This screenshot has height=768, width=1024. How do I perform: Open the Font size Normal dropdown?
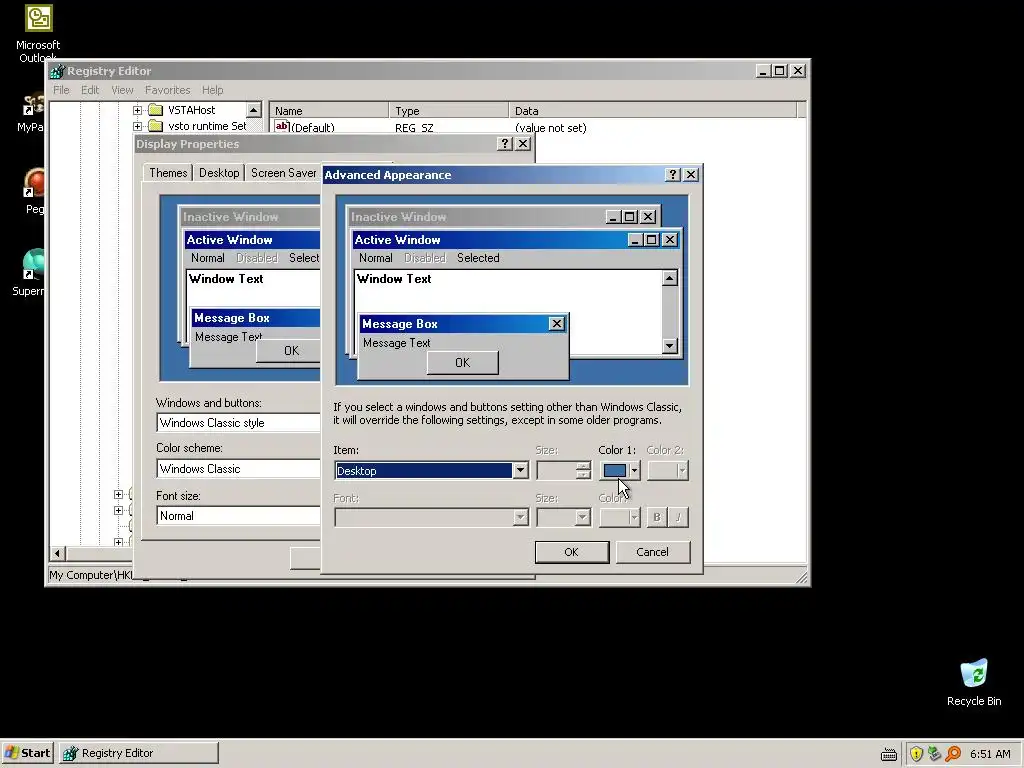click(238, 516)
